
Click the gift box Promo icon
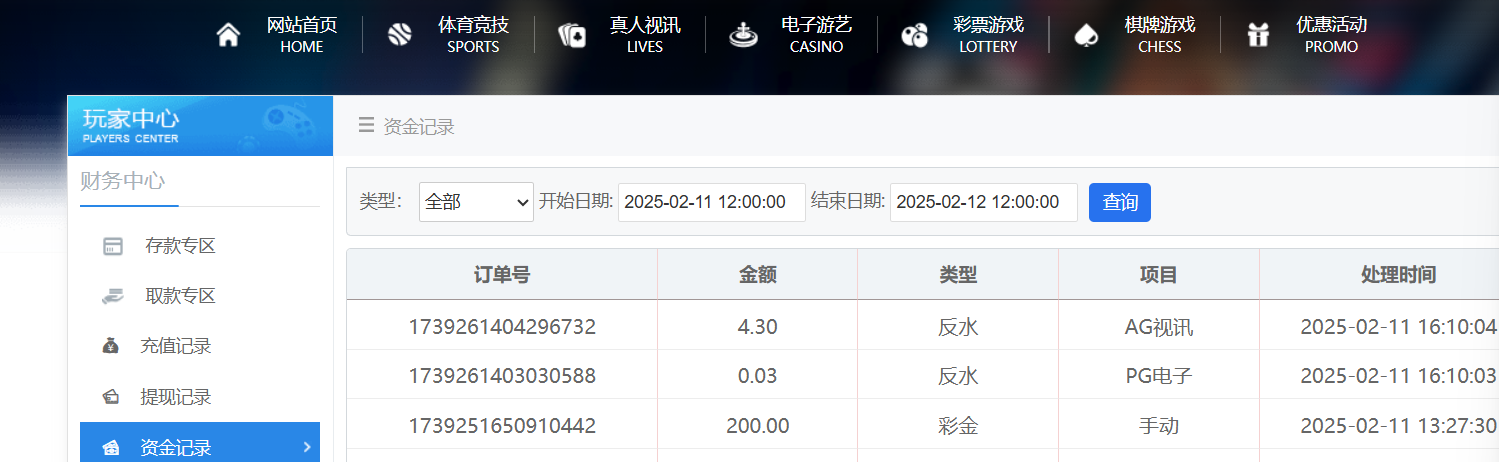[x=1258, y=35]
